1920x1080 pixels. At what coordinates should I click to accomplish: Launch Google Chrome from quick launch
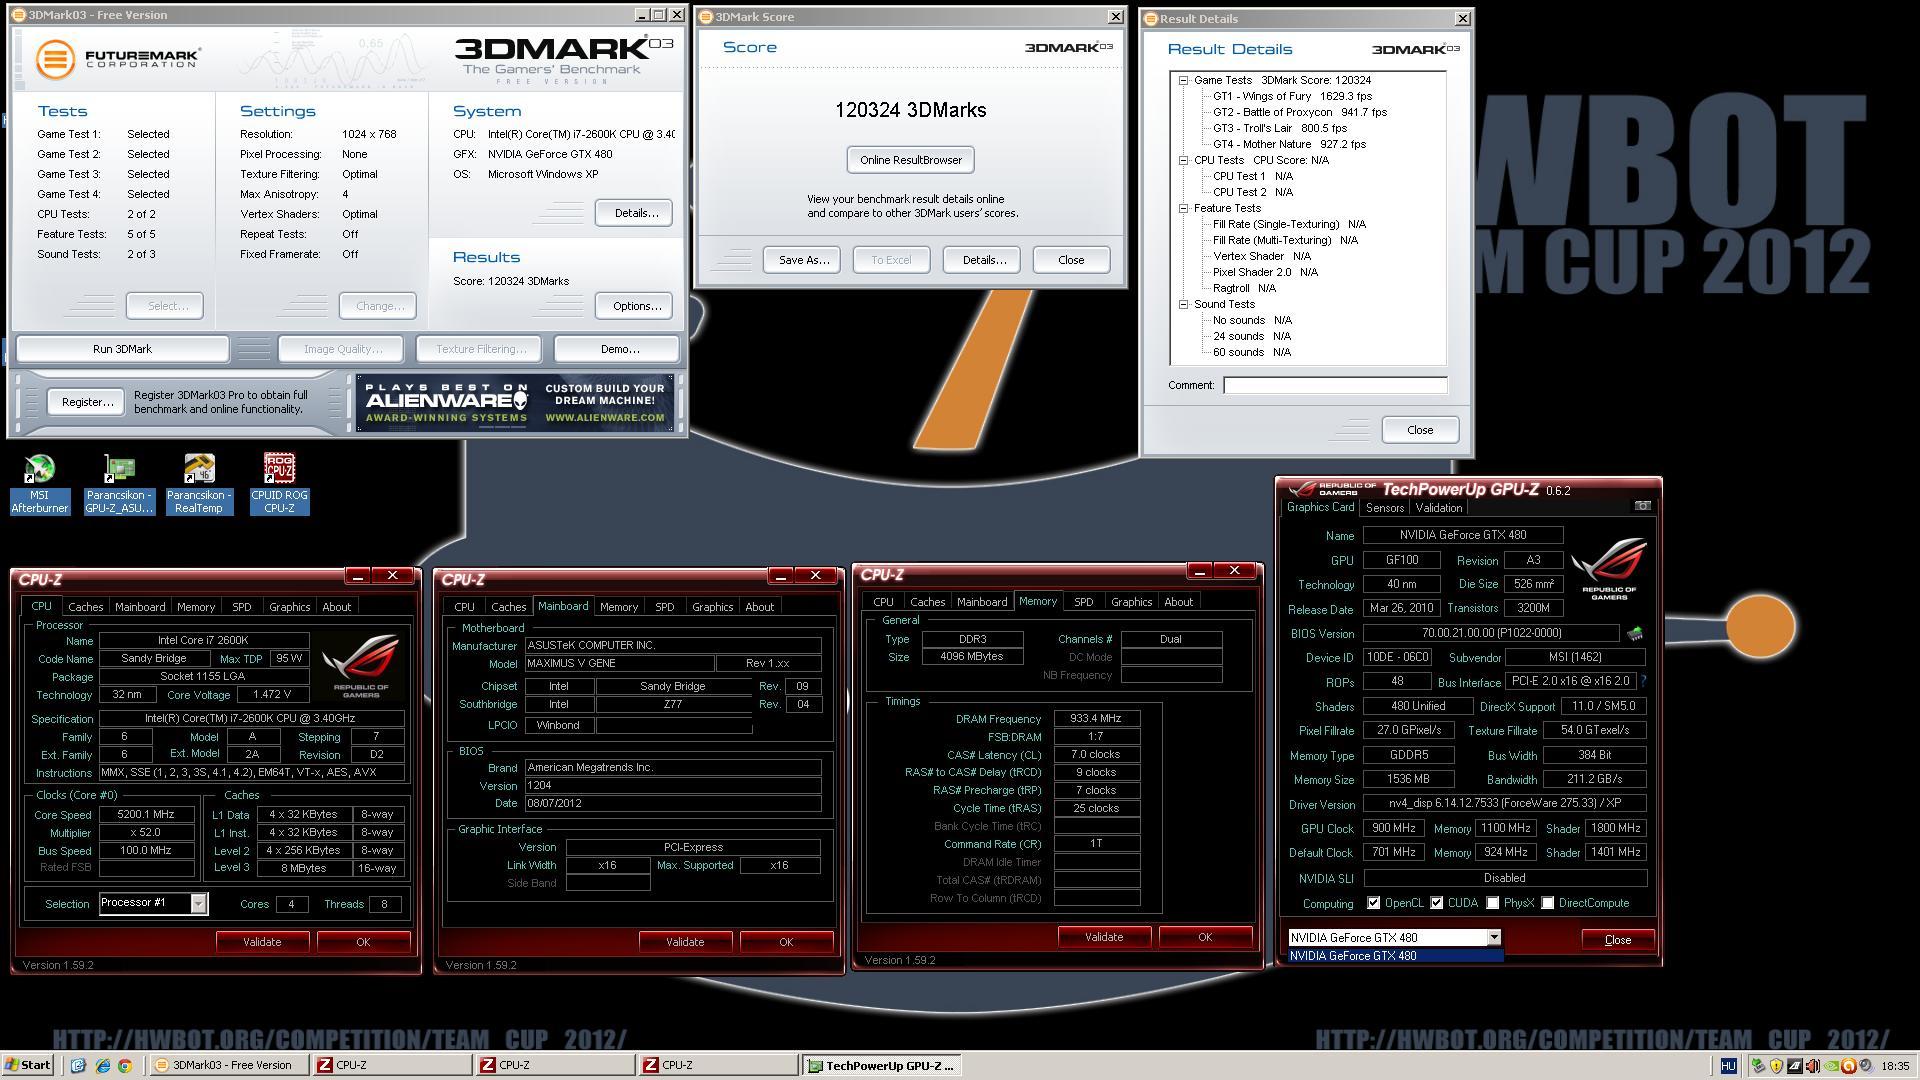[x=125, y=1066]
